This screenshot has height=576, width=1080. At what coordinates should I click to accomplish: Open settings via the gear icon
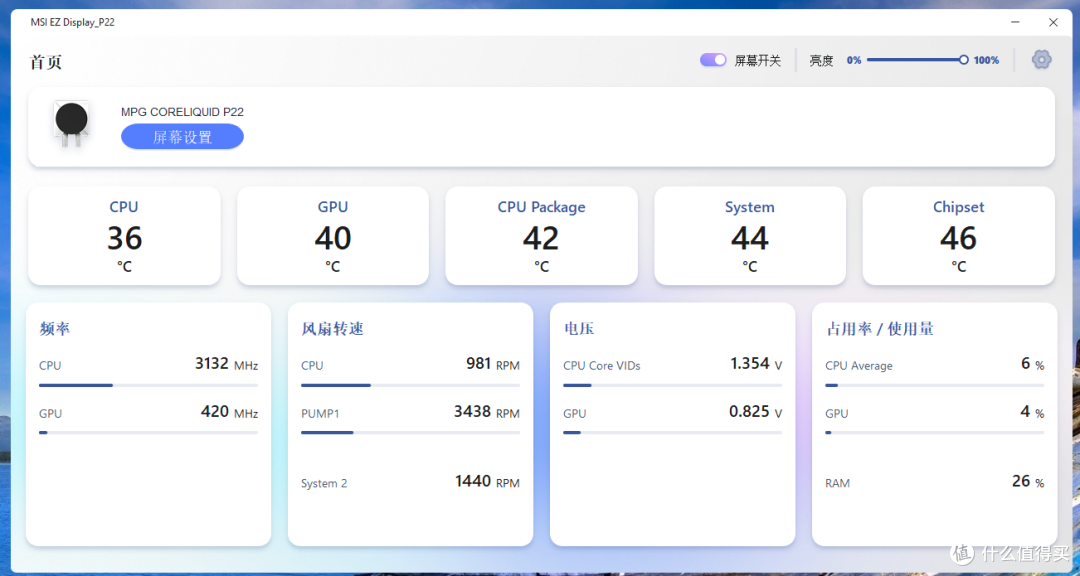point(1041,60)
